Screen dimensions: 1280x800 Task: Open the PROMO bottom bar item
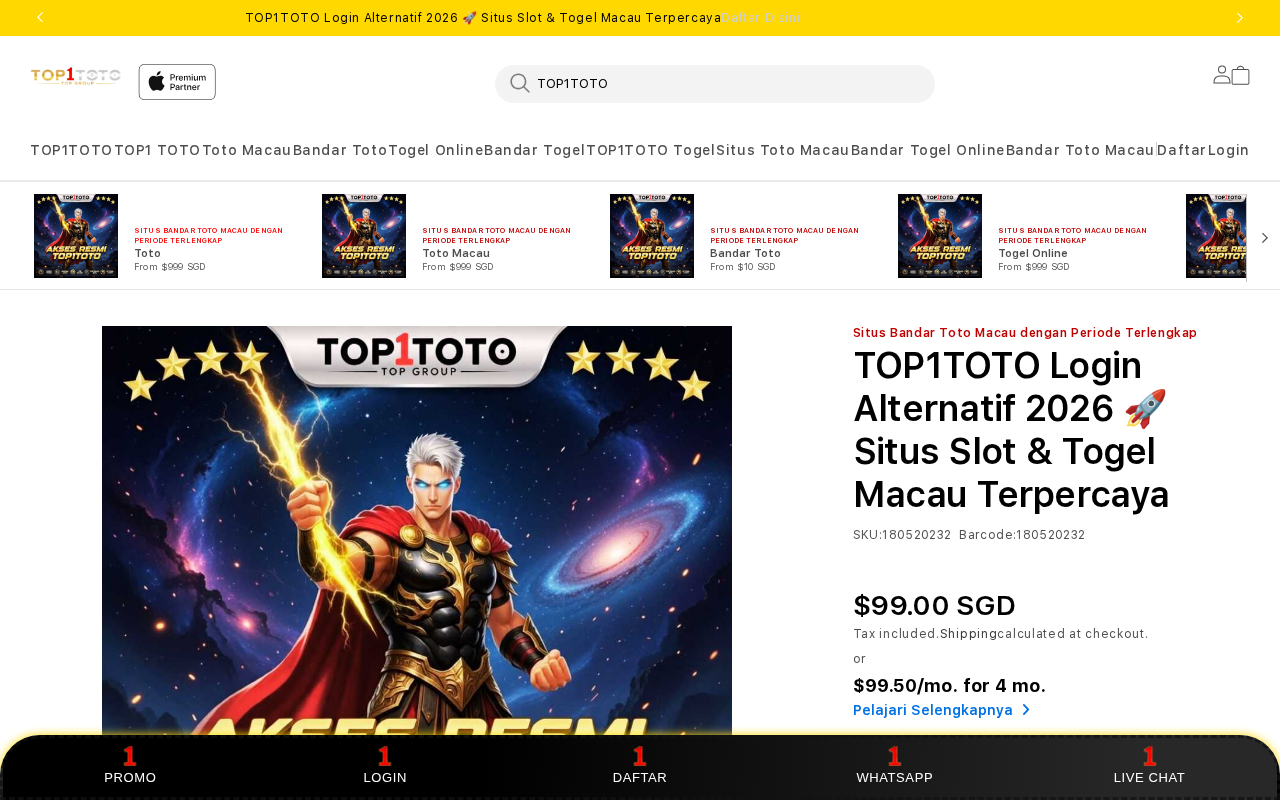point(130,766)
